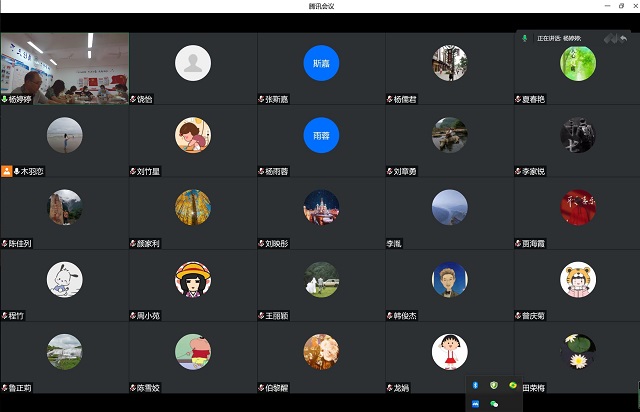
Task: Click the orange host icon beside 木羽恋
Action: [6, 171]
